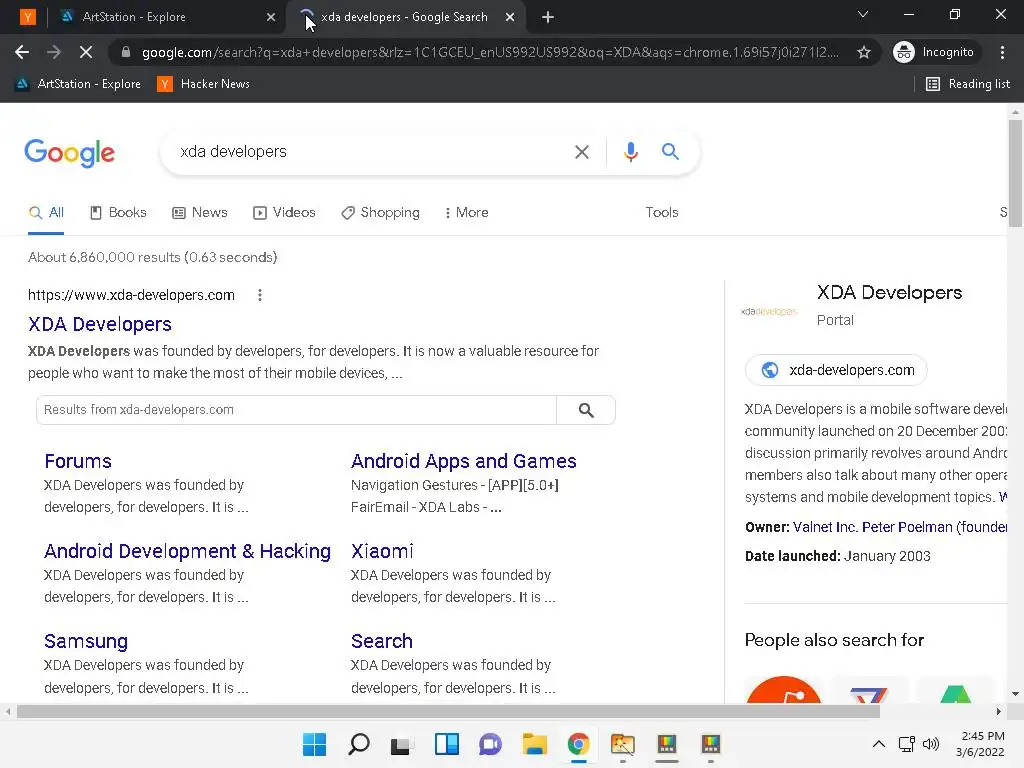
Task: Open the Reading list panel
Action: pyautogui.click(x=968, y=84)
